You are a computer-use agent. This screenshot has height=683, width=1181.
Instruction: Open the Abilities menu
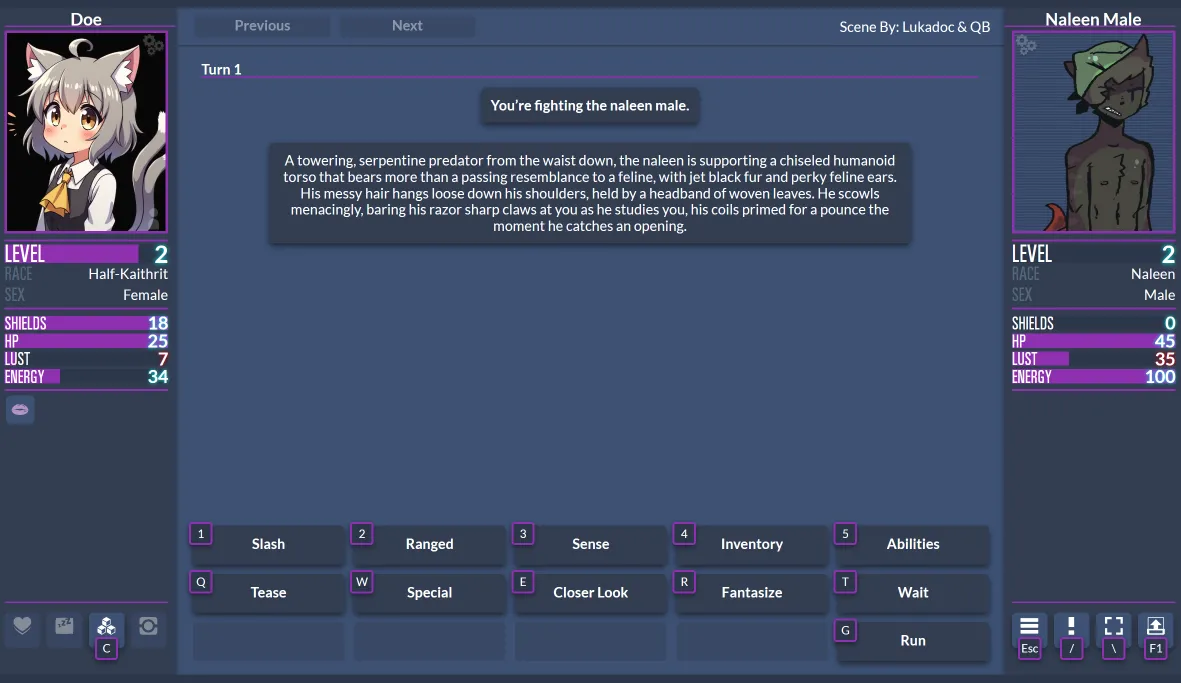point(912,544)
